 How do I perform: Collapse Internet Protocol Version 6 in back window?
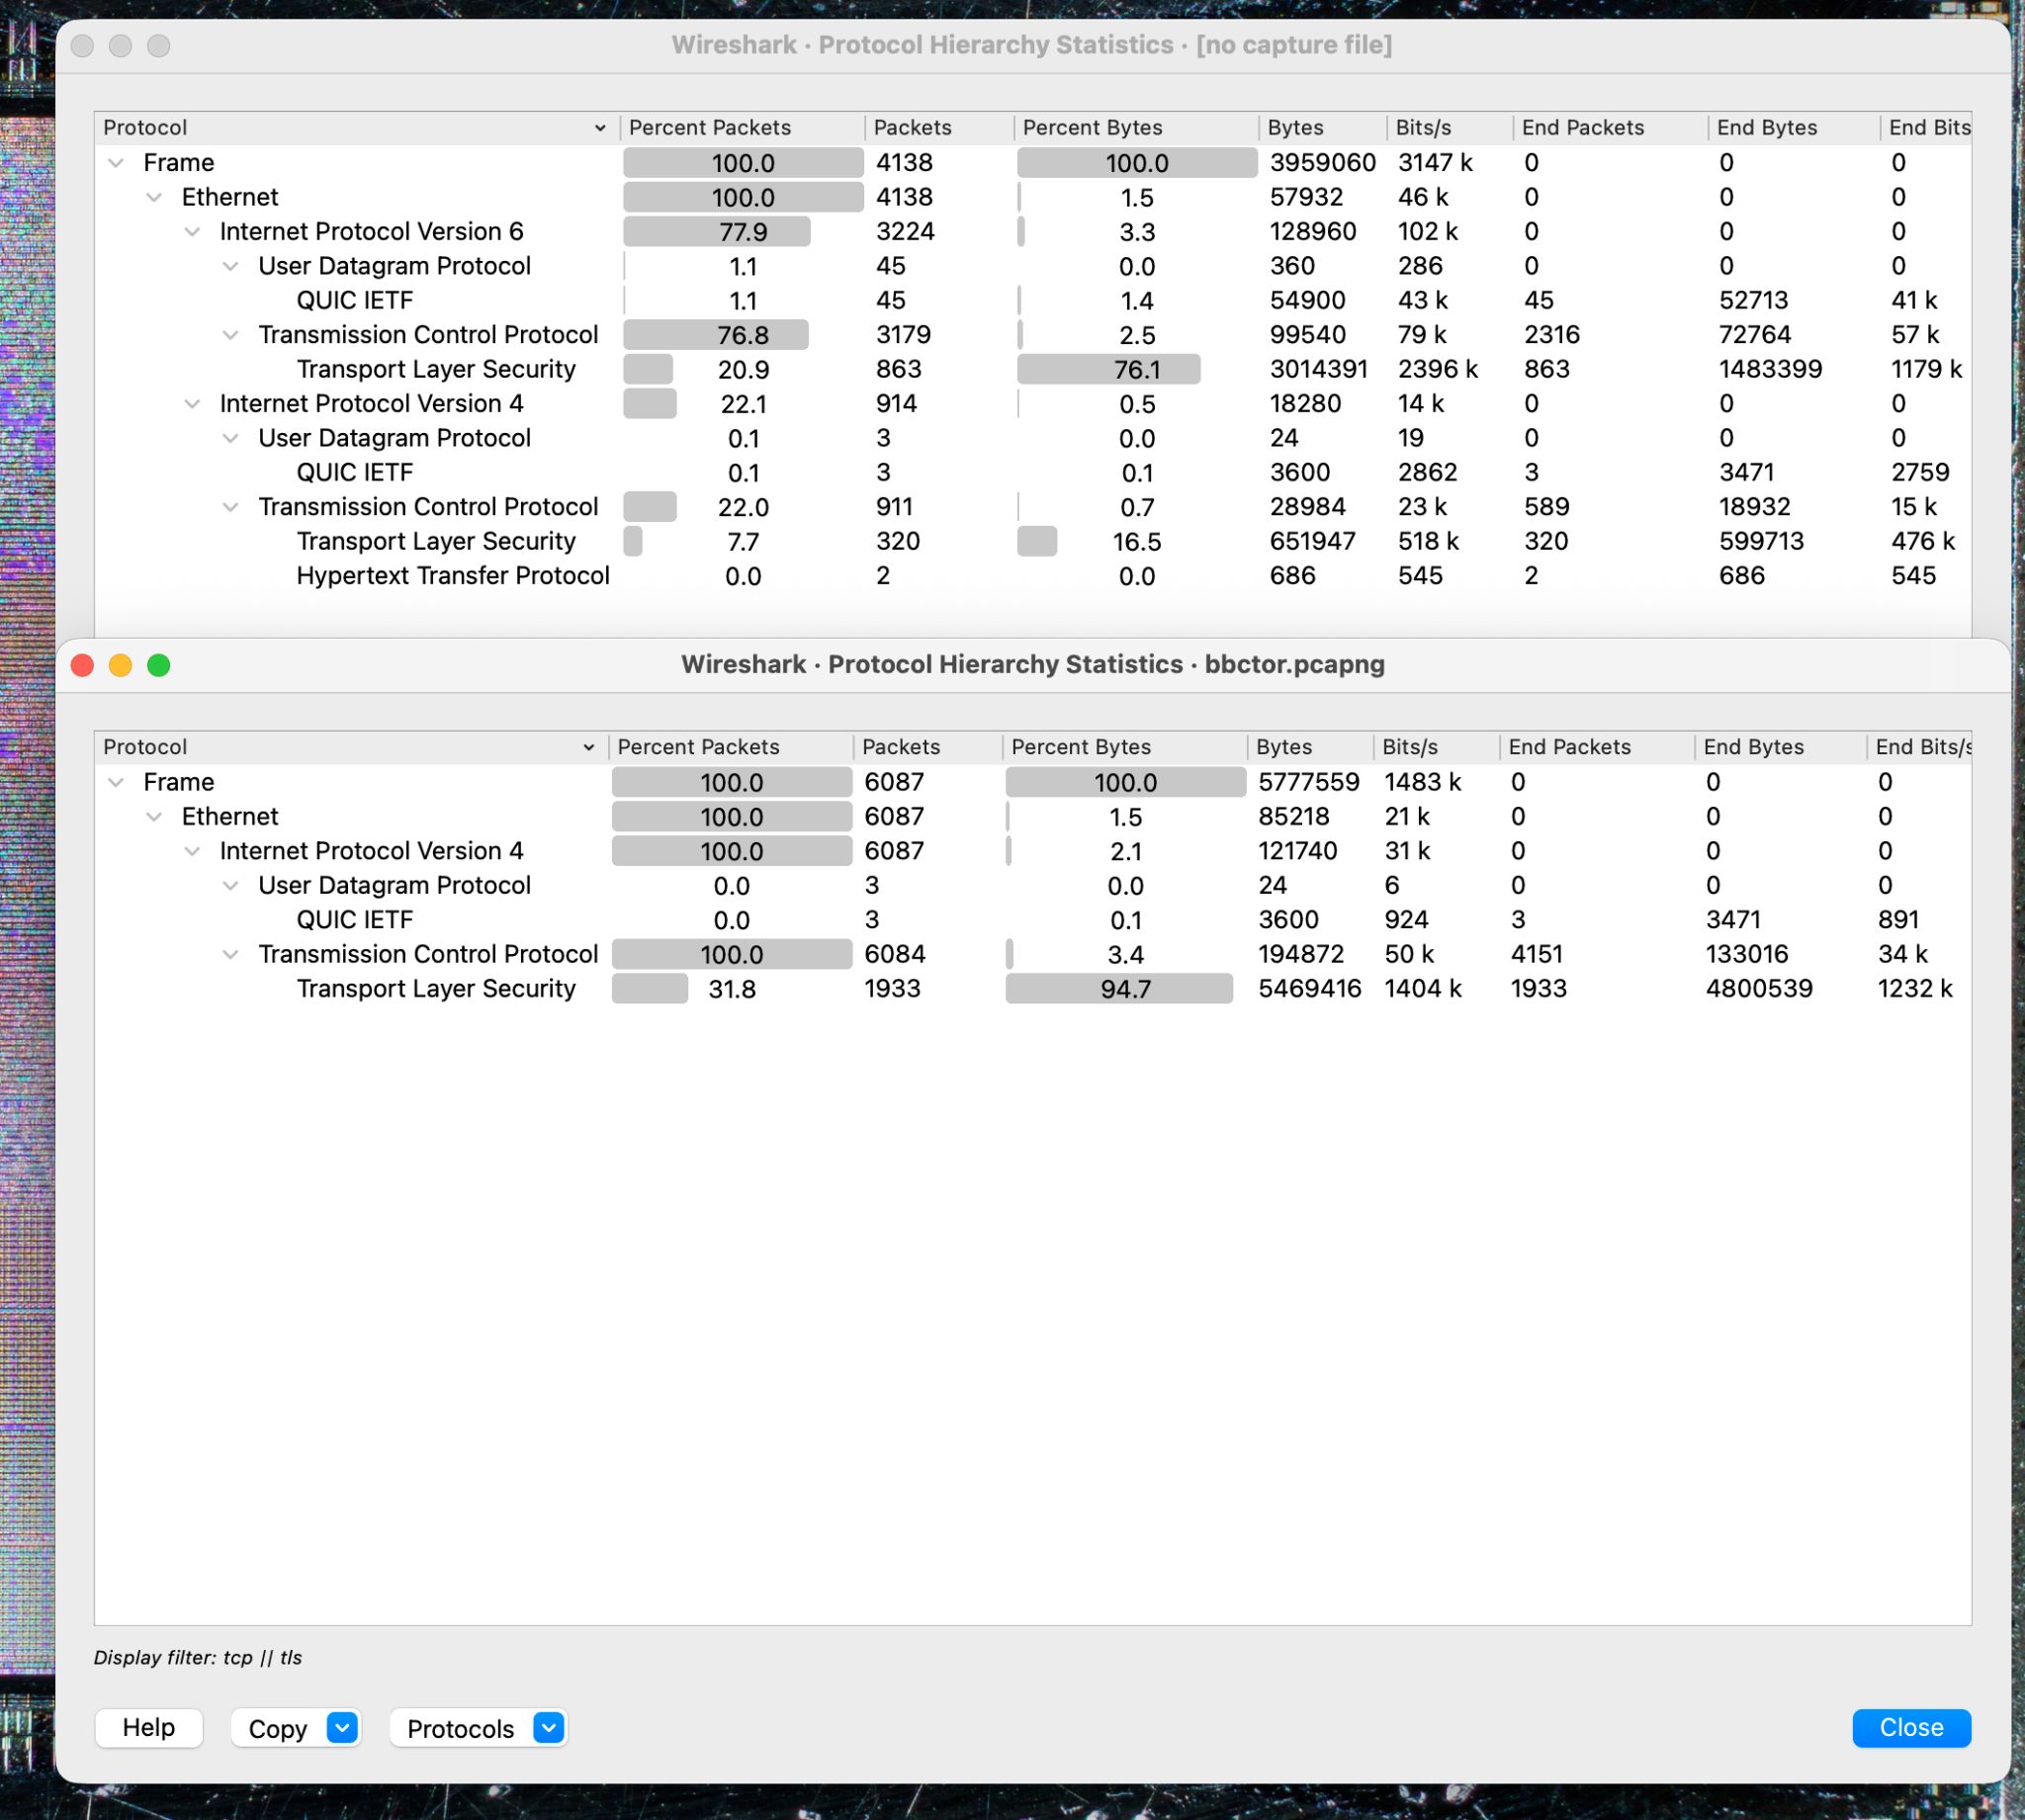pos(192,231)
